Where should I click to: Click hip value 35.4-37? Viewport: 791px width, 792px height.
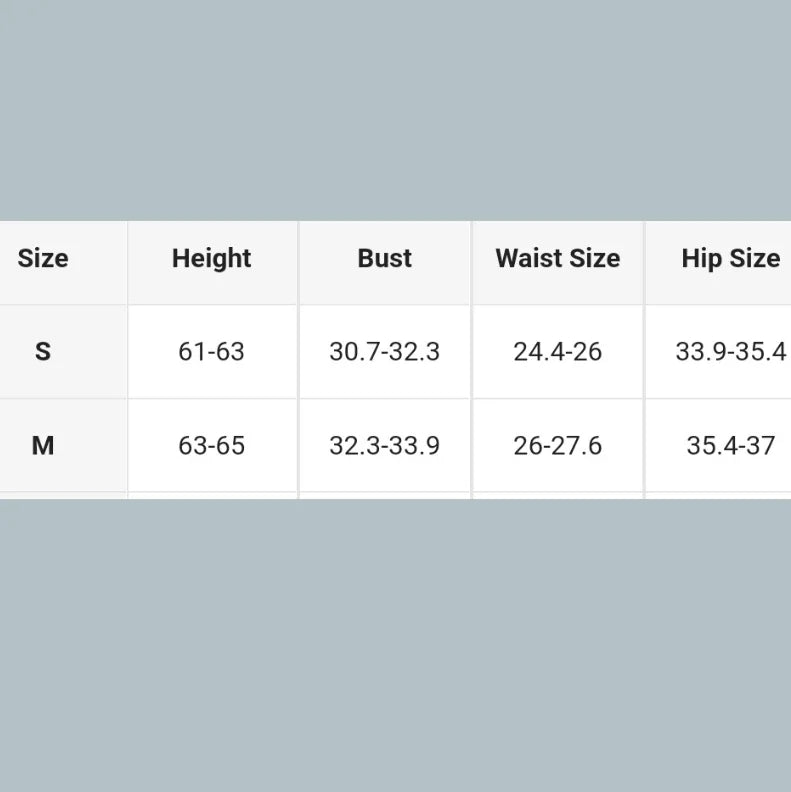pos(730,445)
